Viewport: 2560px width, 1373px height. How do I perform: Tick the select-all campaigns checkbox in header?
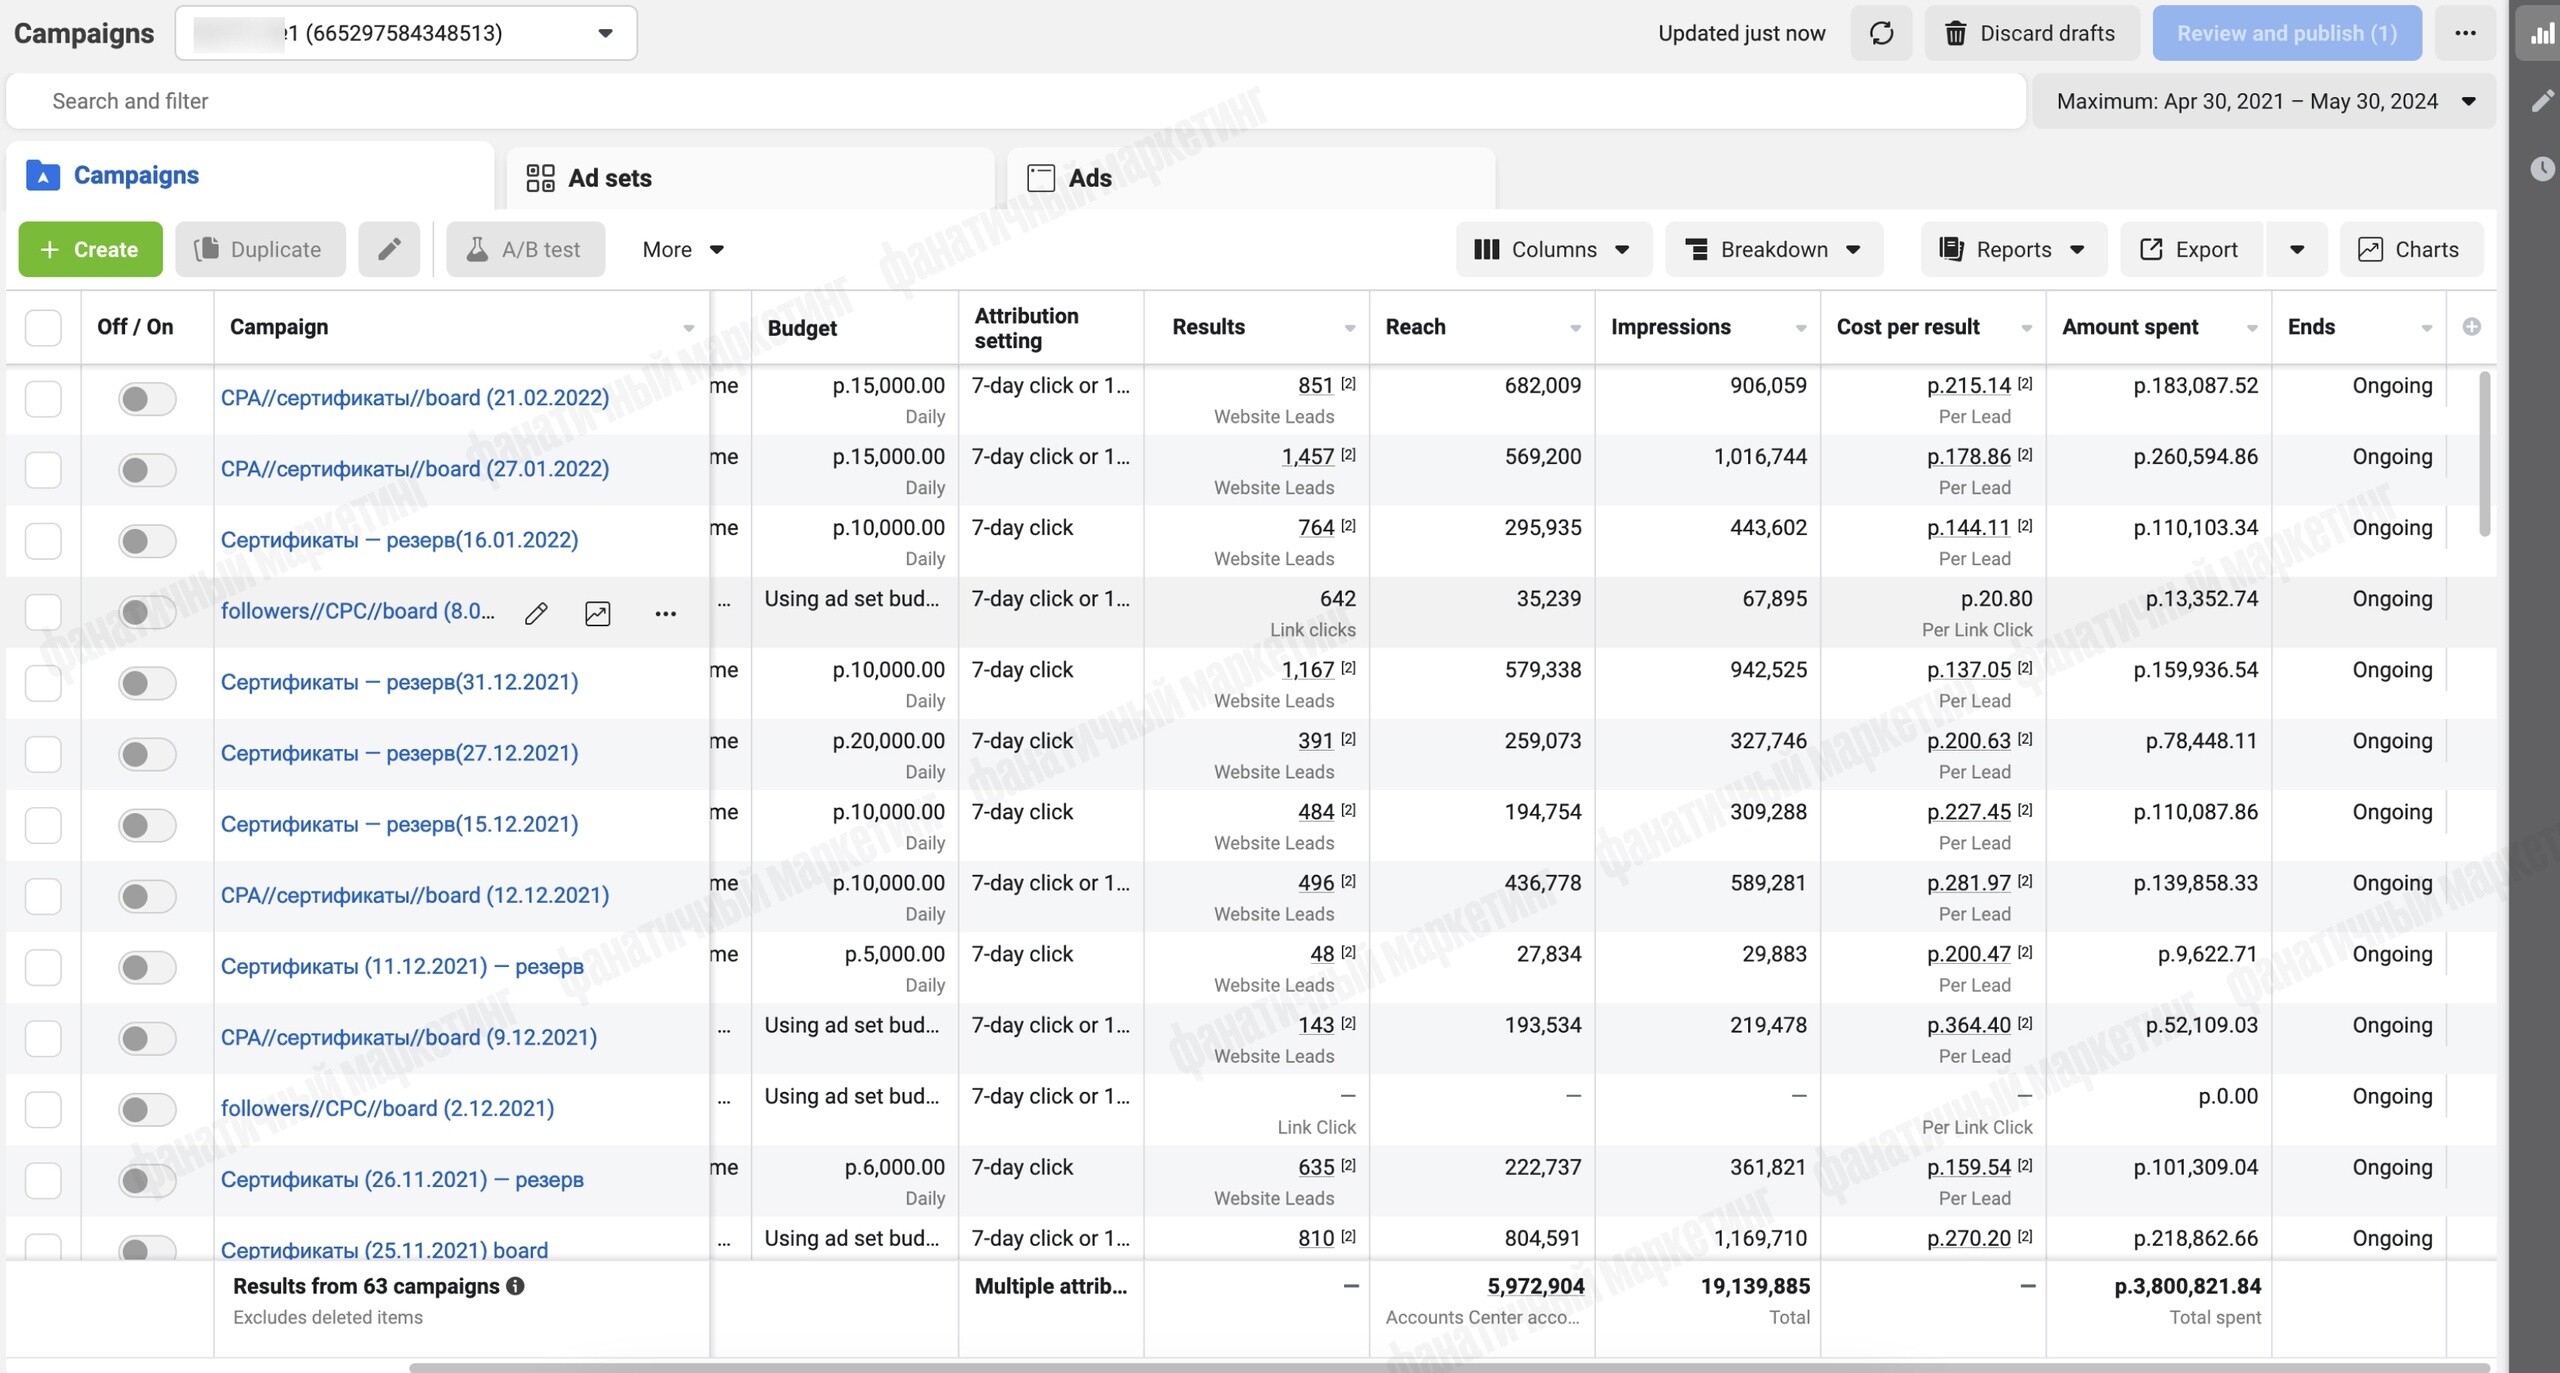pyautogui.click(x=43, y=327)
